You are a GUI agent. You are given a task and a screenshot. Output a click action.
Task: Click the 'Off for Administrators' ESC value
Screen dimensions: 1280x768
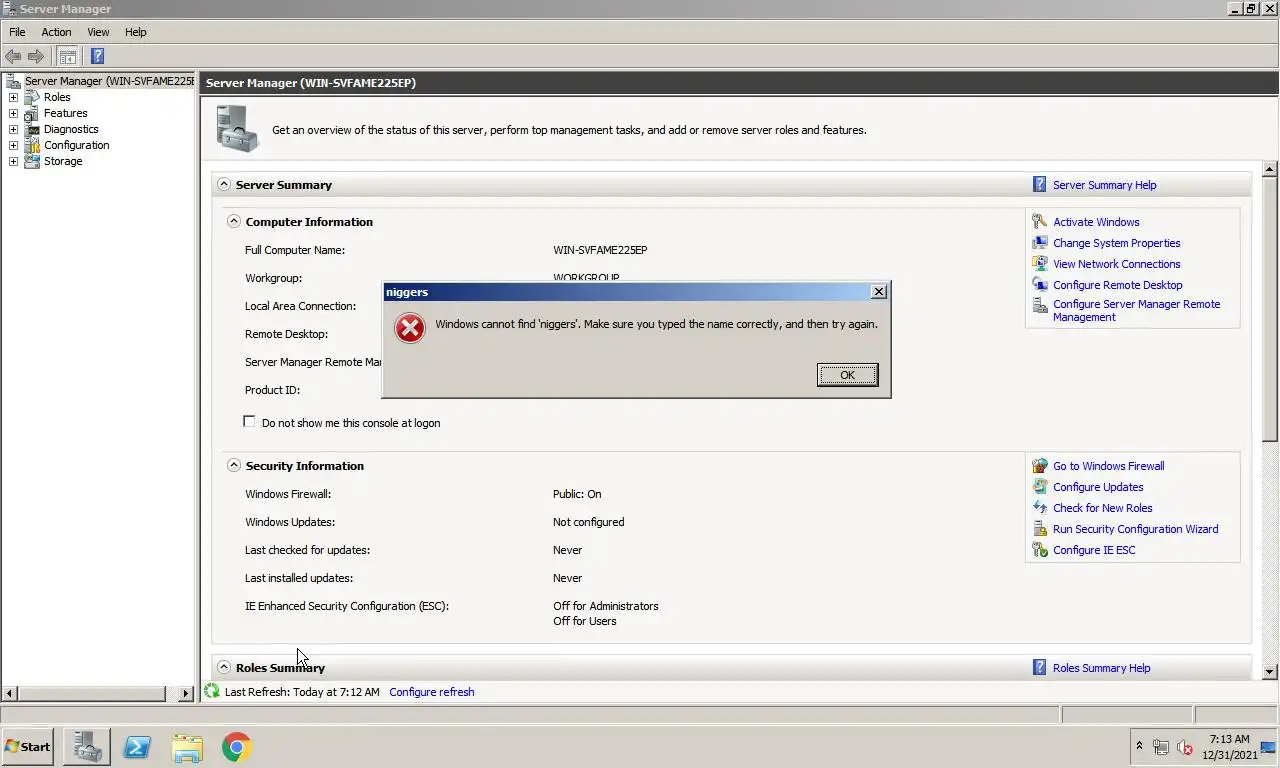pyautogui.click(x=606, y=606)
